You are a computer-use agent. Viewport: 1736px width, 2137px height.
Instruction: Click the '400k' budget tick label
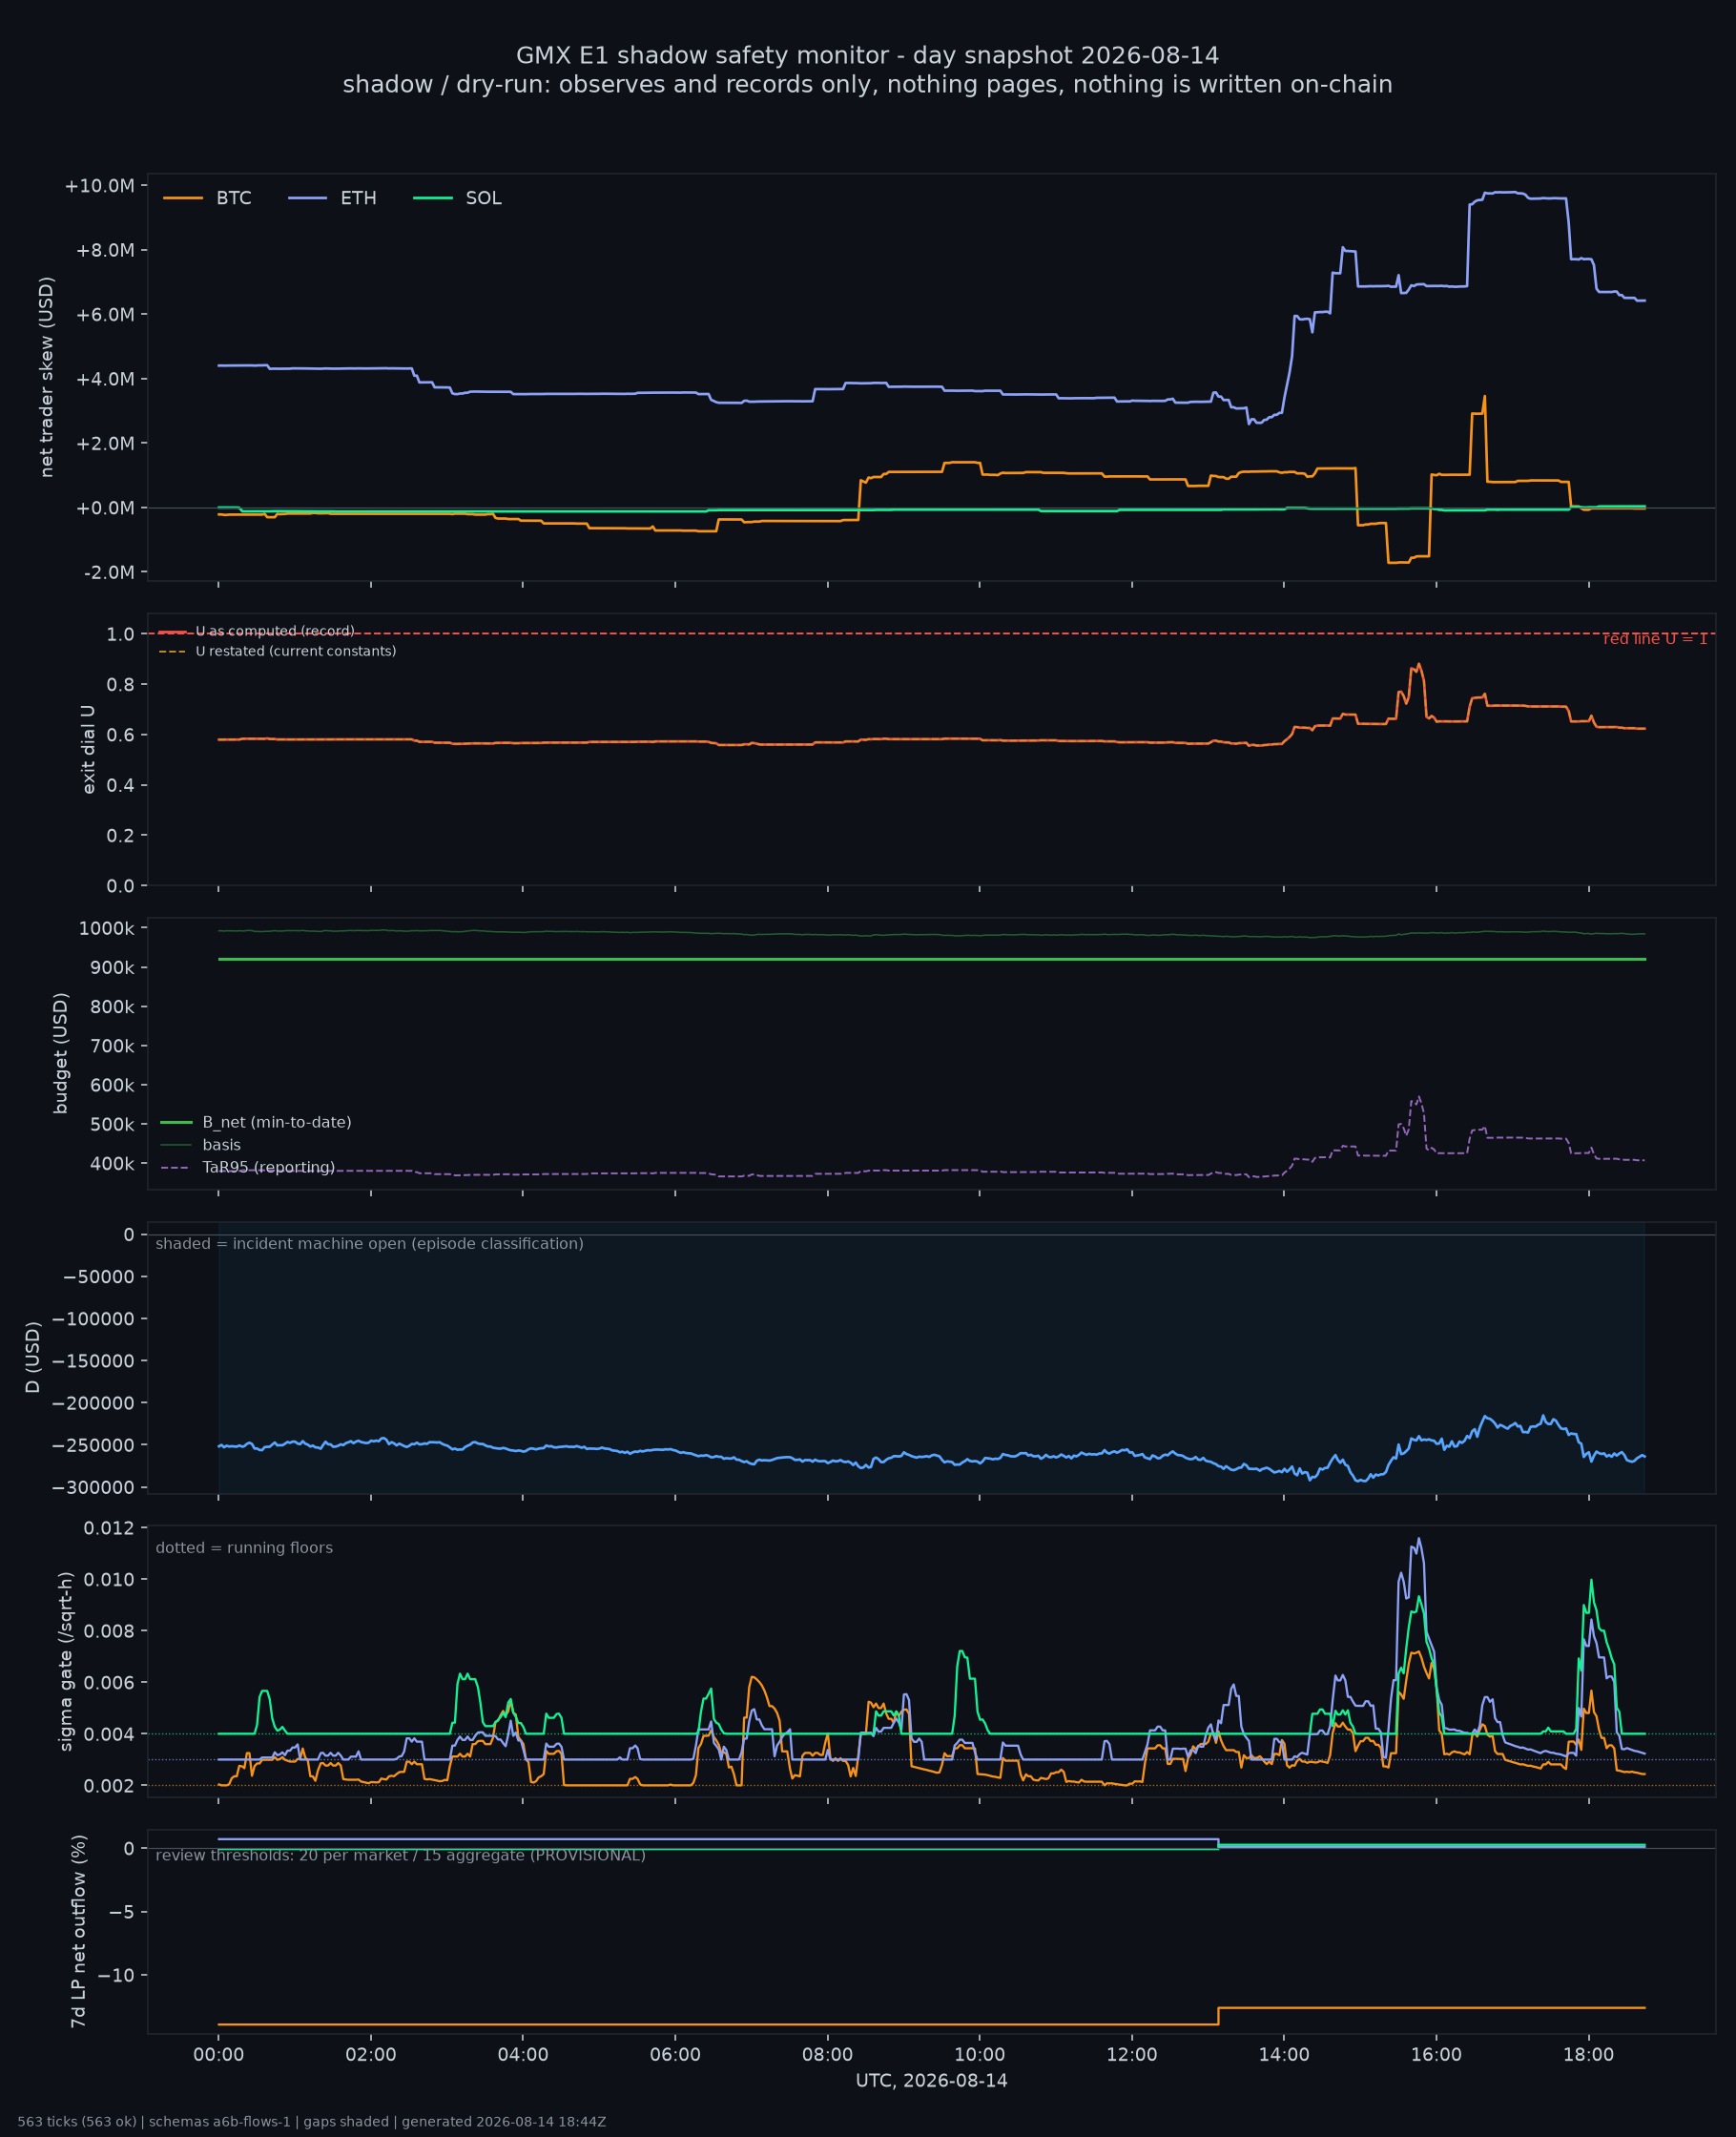(x=112, y=1164)
